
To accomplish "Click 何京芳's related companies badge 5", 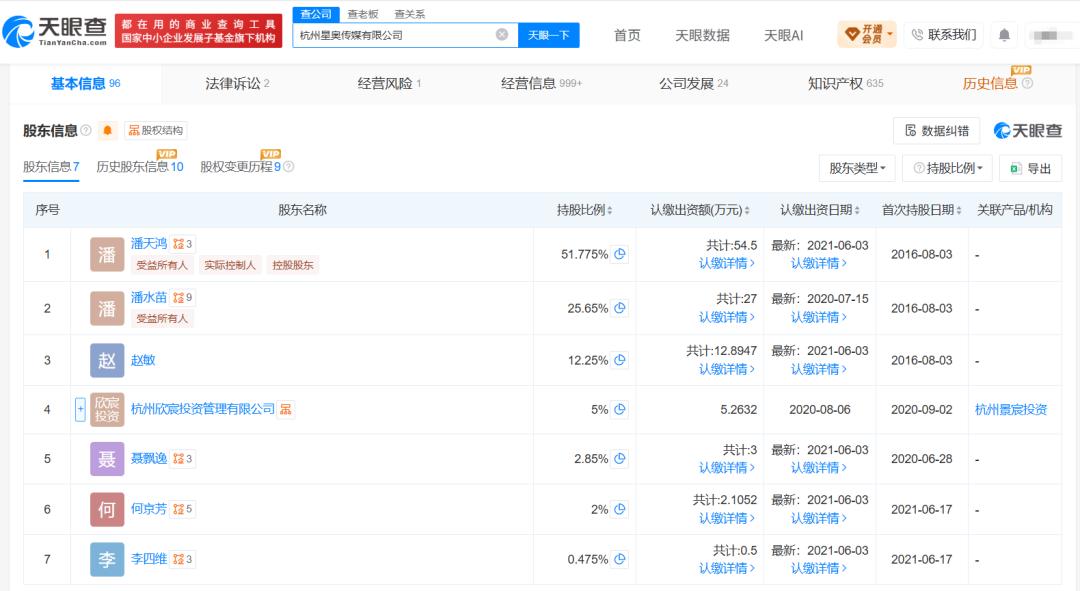I will [183, 509].
